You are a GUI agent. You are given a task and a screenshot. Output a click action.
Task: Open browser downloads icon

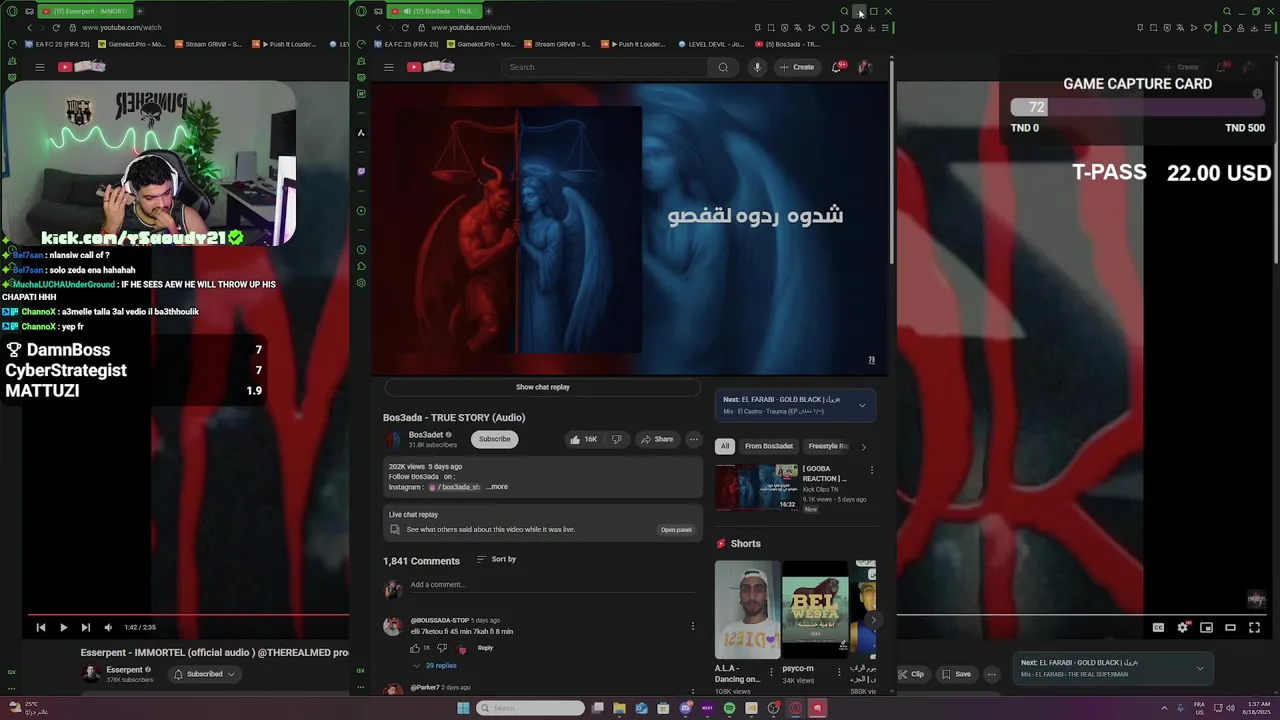tap(871, 28)
